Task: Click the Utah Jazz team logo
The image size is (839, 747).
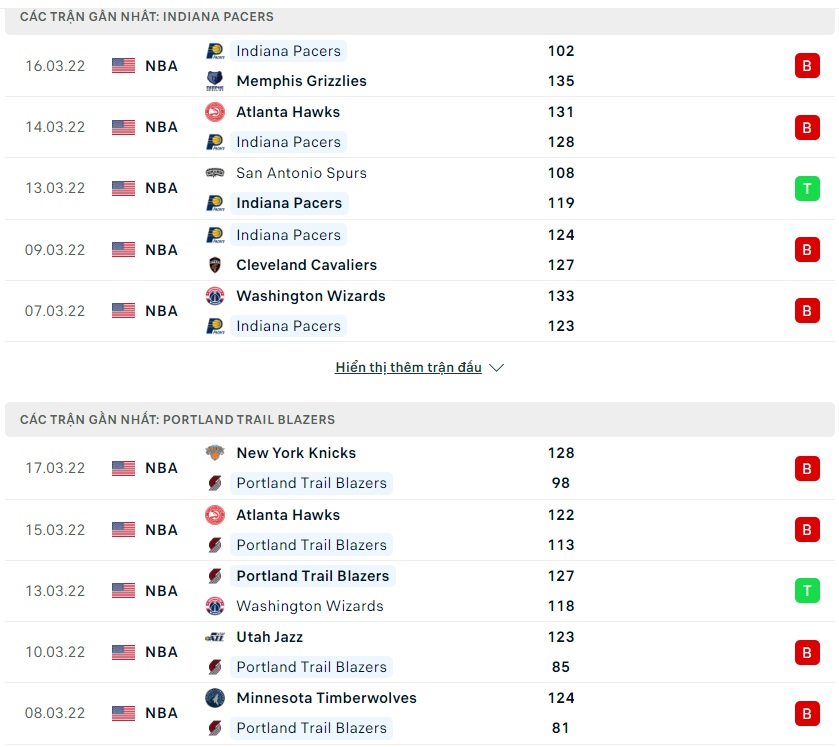Action: (215, 637)
